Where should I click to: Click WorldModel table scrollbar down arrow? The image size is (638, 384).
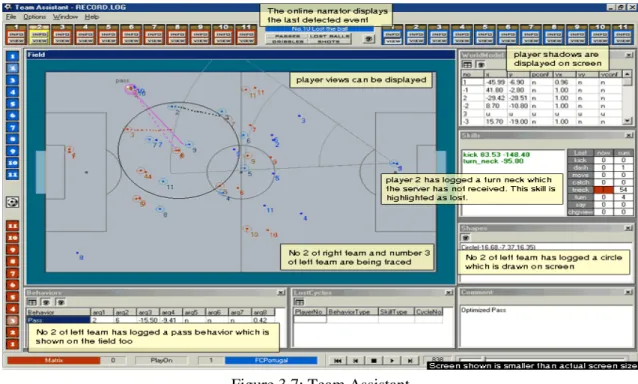[627, 121]
